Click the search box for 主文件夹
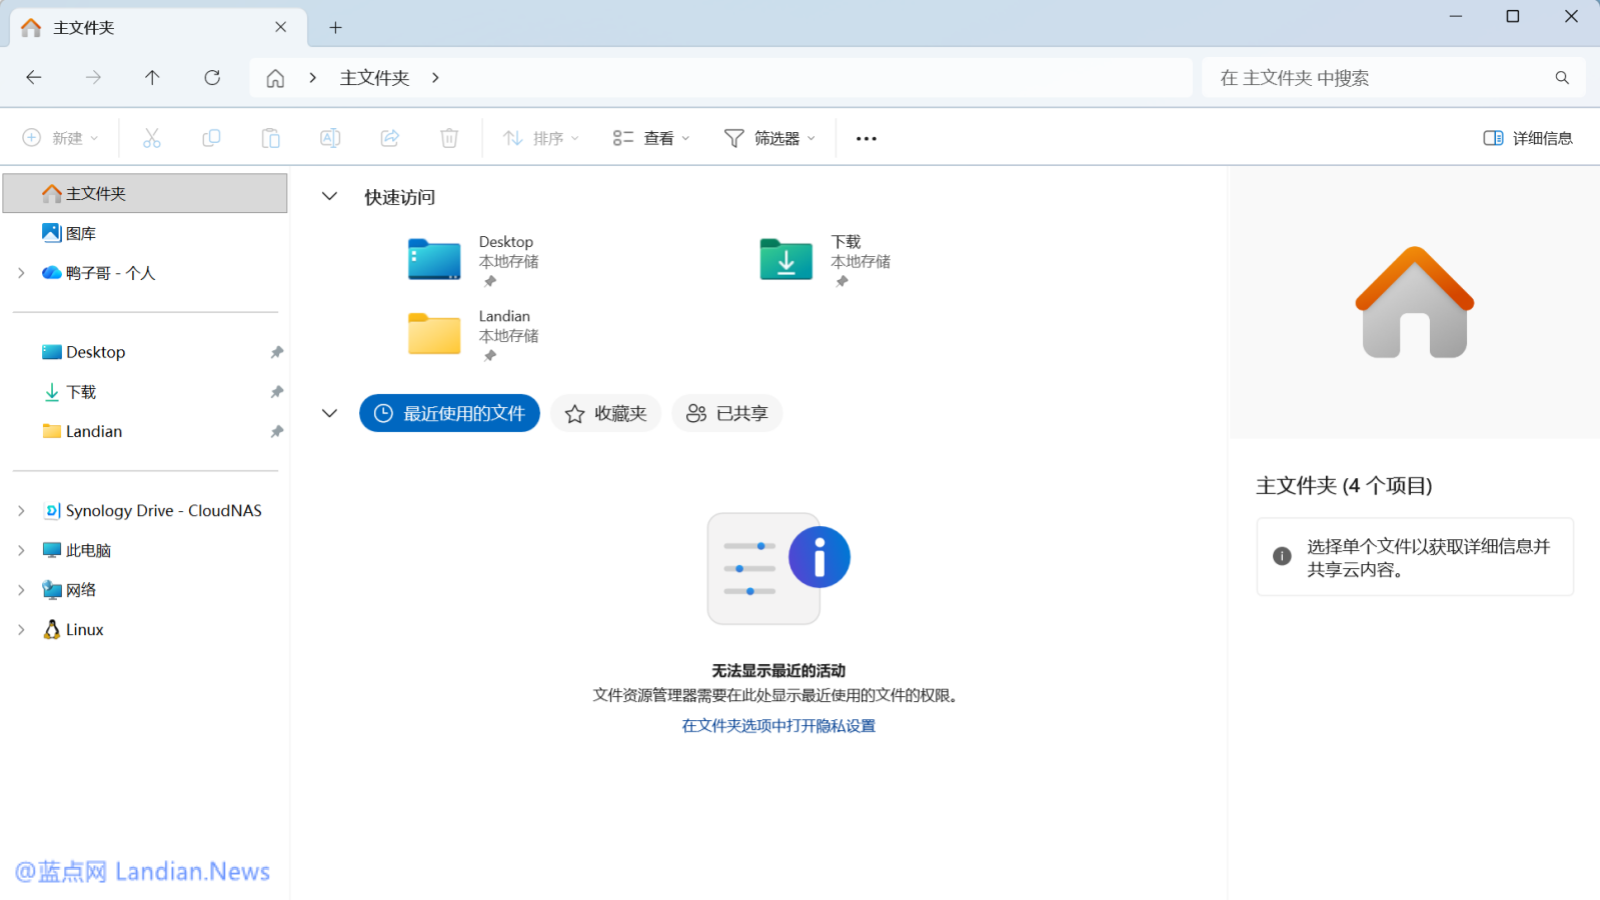Viewport: 1600px width, 900px height. point(1380,78)
